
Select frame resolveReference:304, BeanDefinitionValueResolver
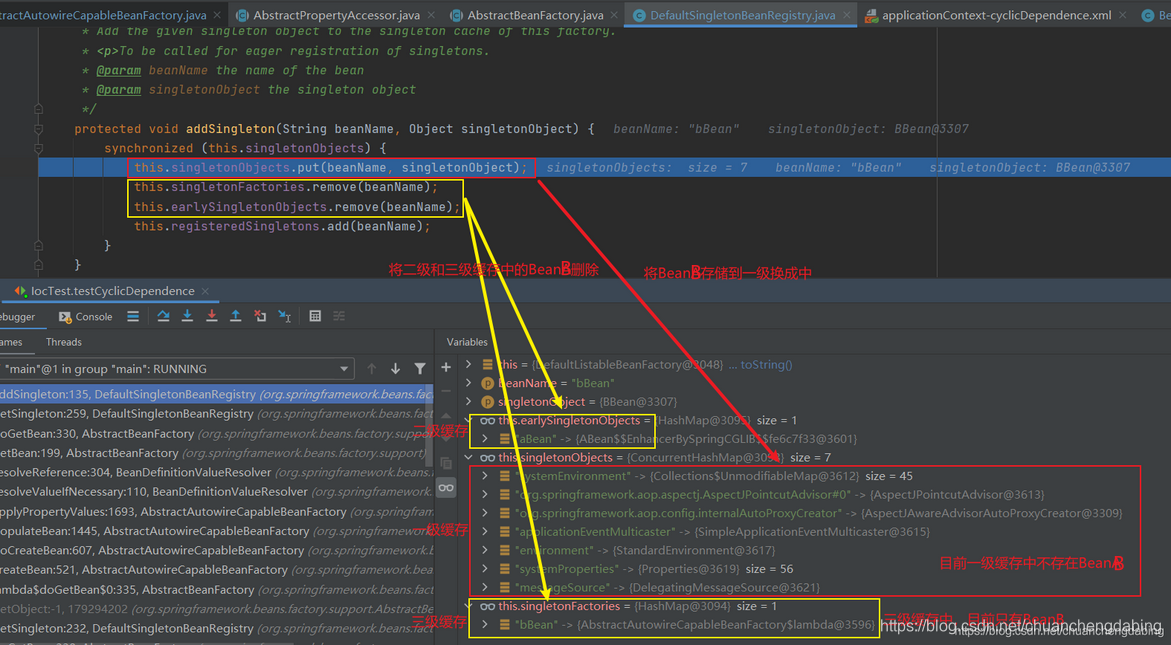tap(217, 473)
